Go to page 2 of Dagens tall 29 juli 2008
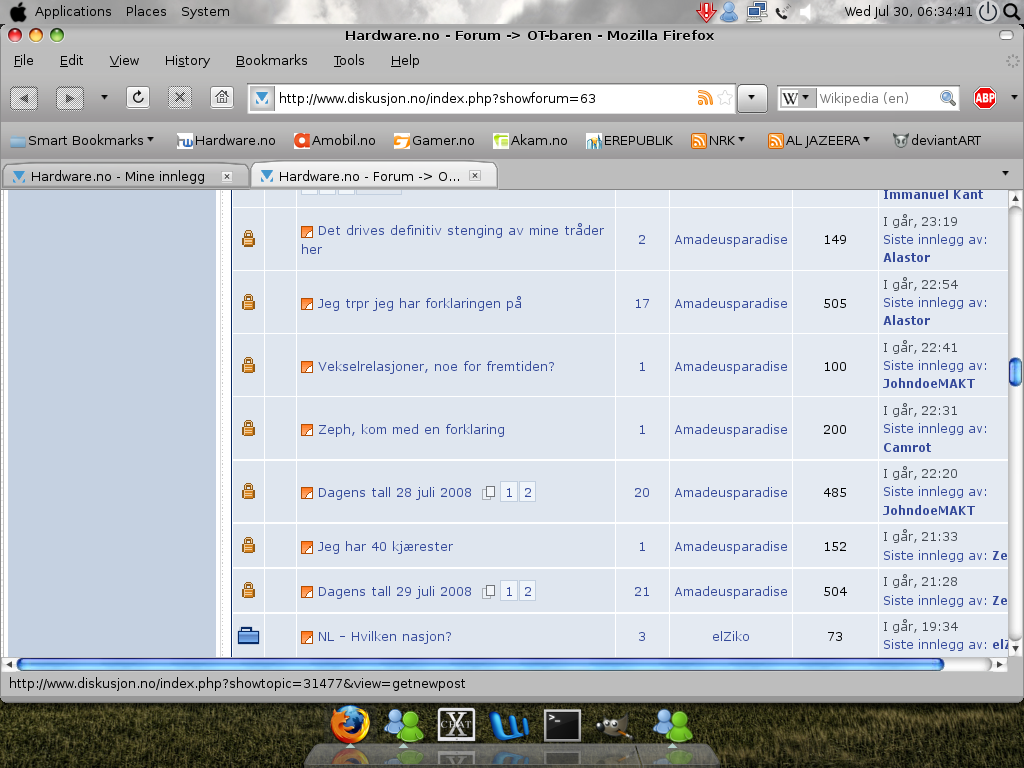Screen dimensions: 1024x768 528,592
